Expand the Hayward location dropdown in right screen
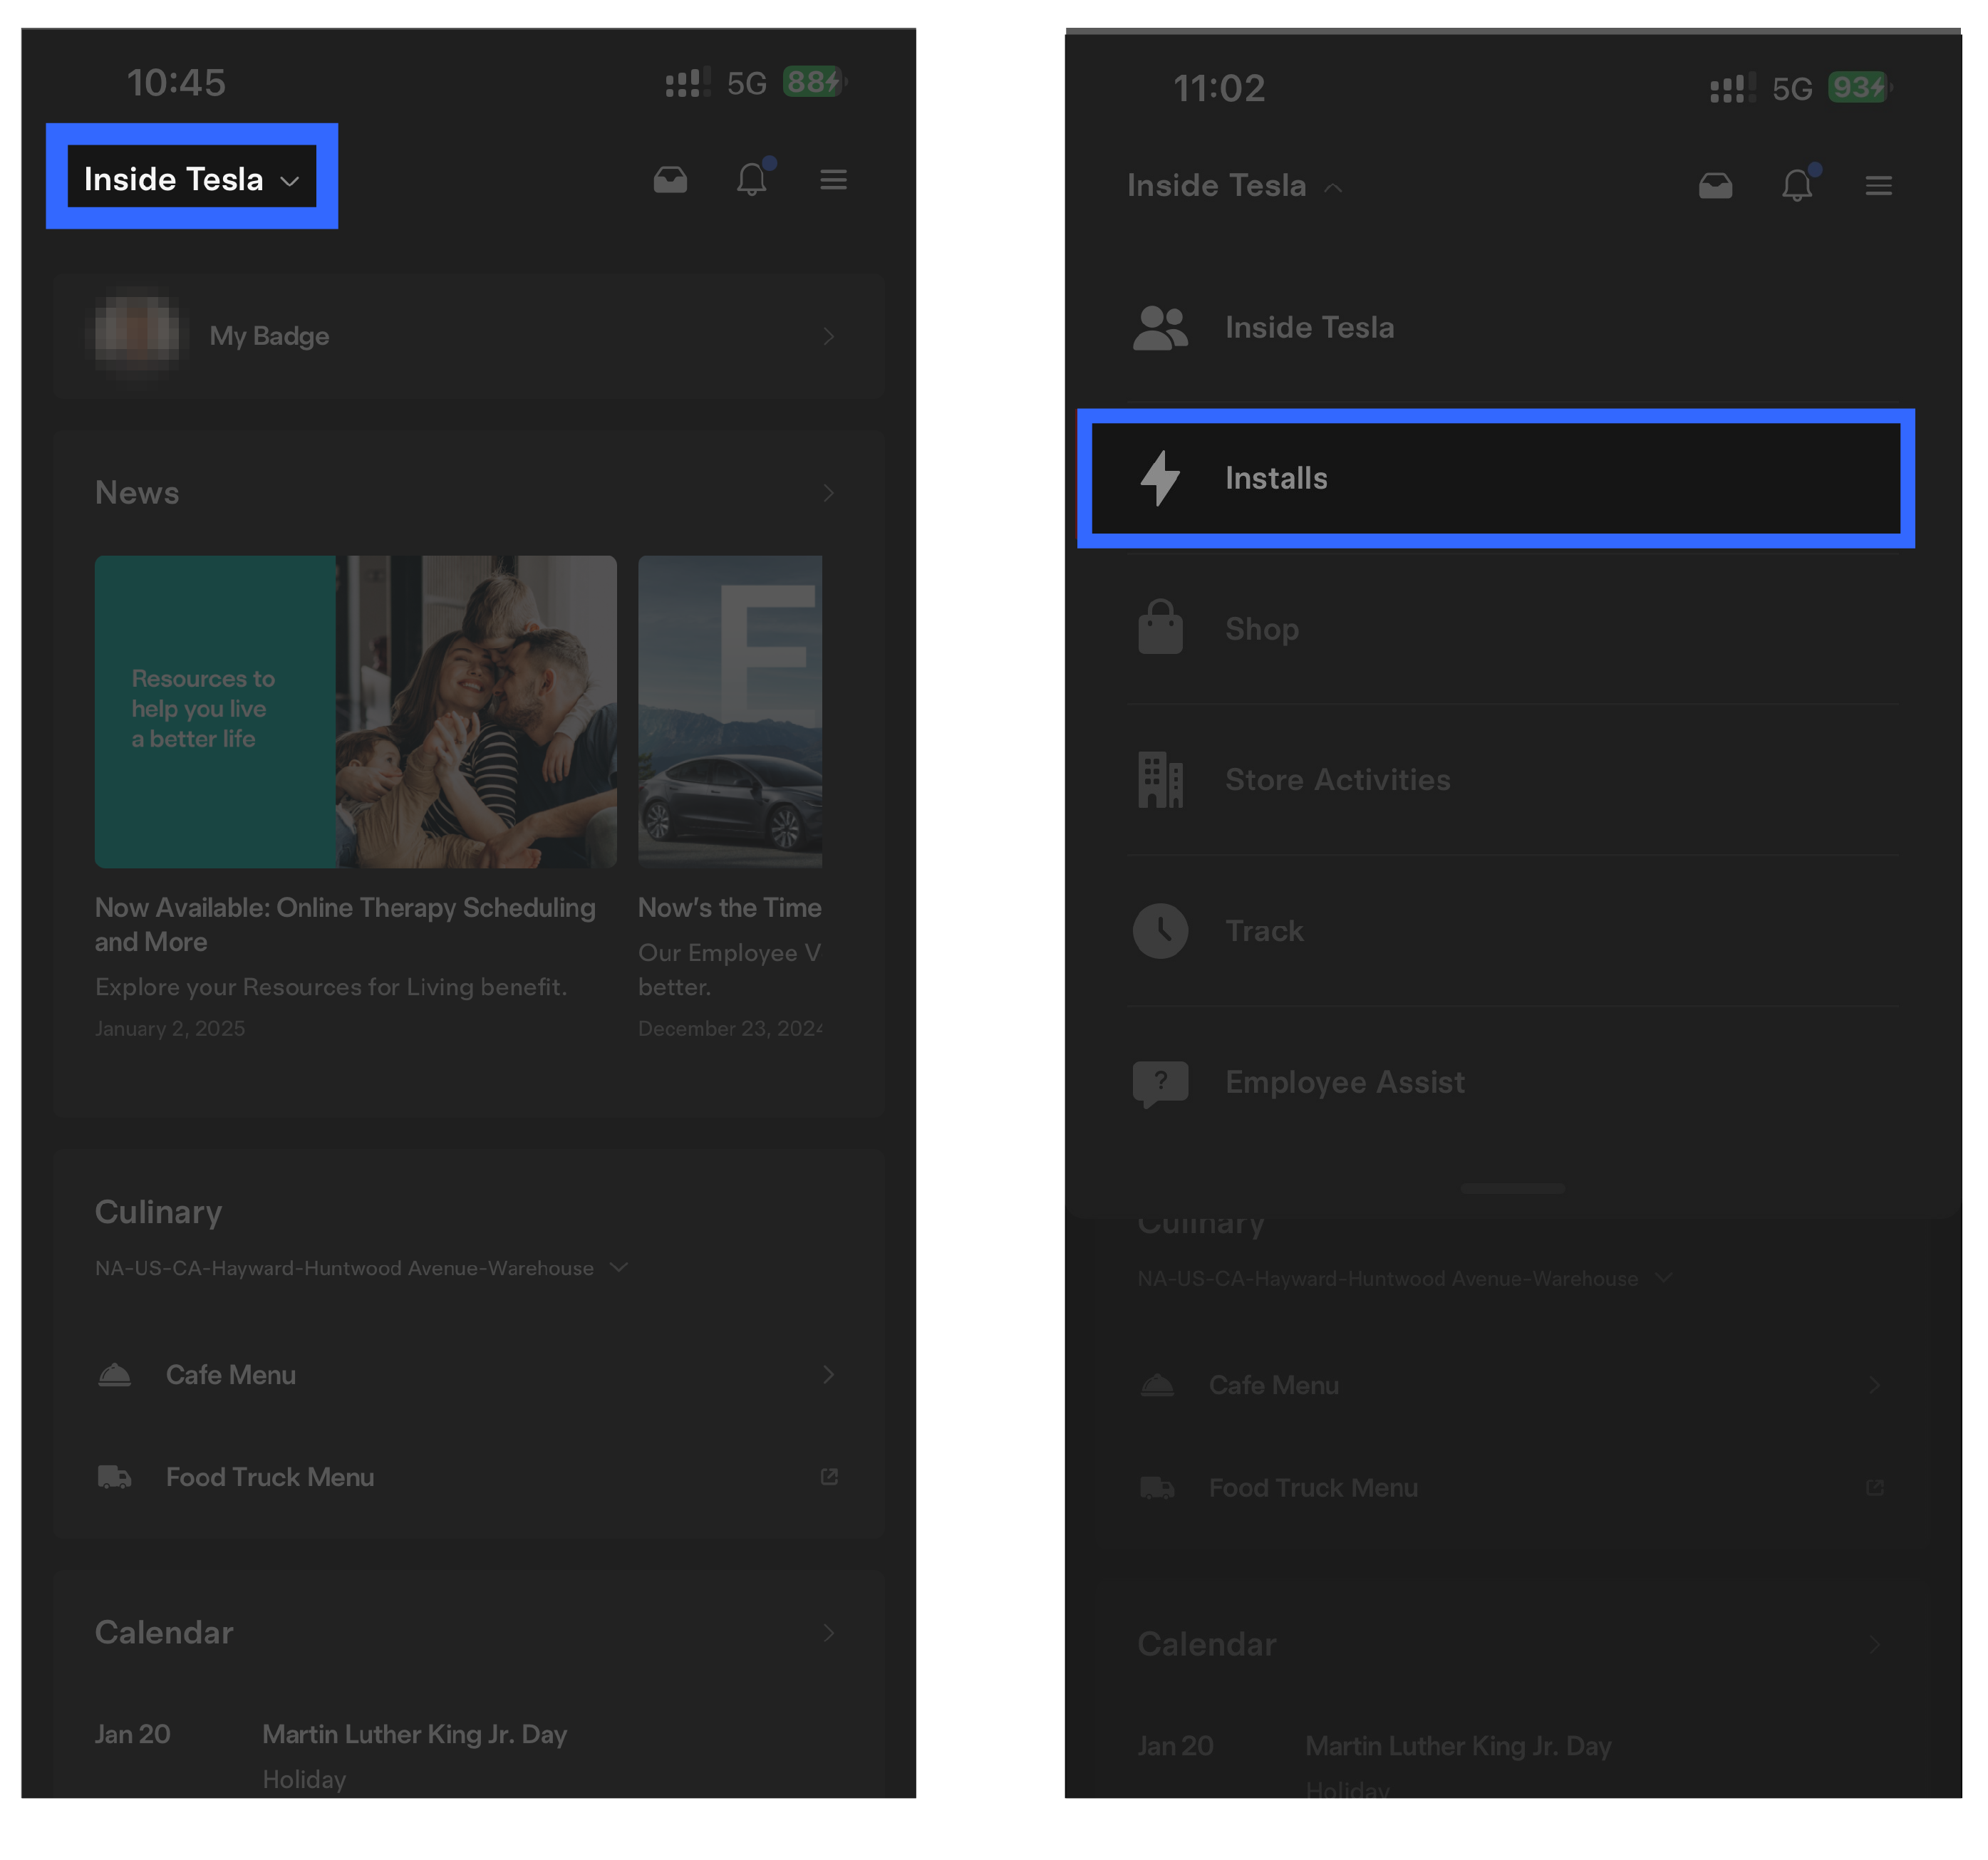The image size is (1988, 1860). (x=1405, y=1278)
